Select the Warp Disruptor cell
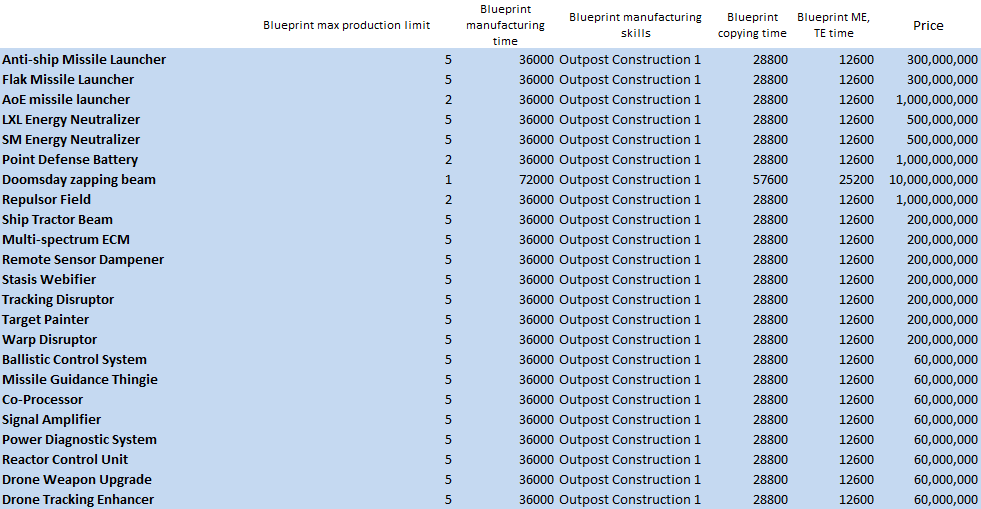The height and width of the screenshot is (509, 981). pos(49,340)
